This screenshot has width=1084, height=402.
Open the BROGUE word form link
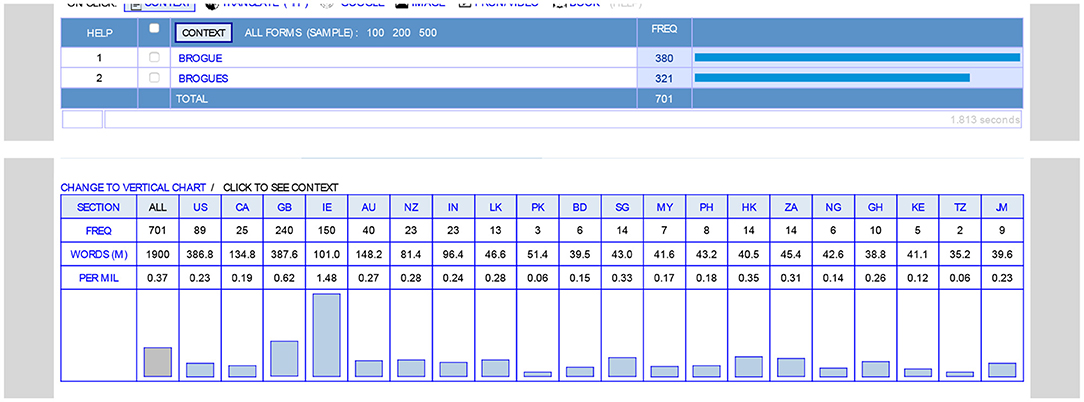click(200, 59)
